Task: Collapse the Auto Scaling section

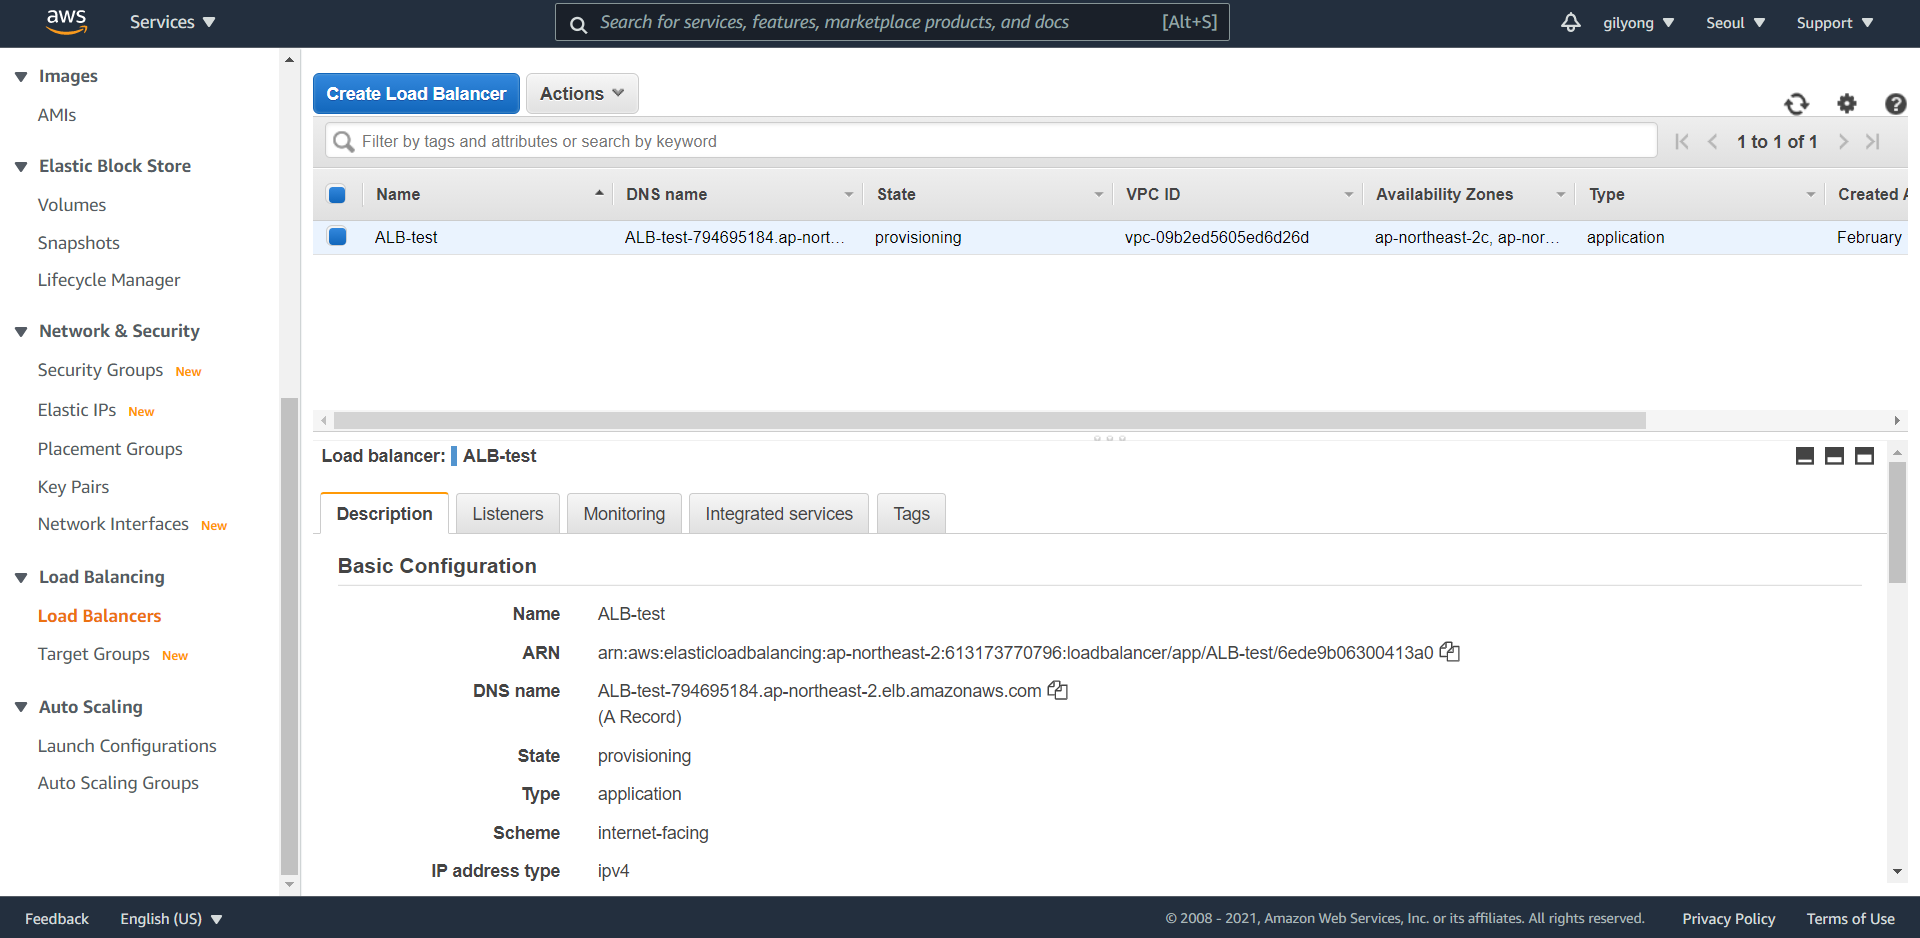Action: click(x=21, y=707)
